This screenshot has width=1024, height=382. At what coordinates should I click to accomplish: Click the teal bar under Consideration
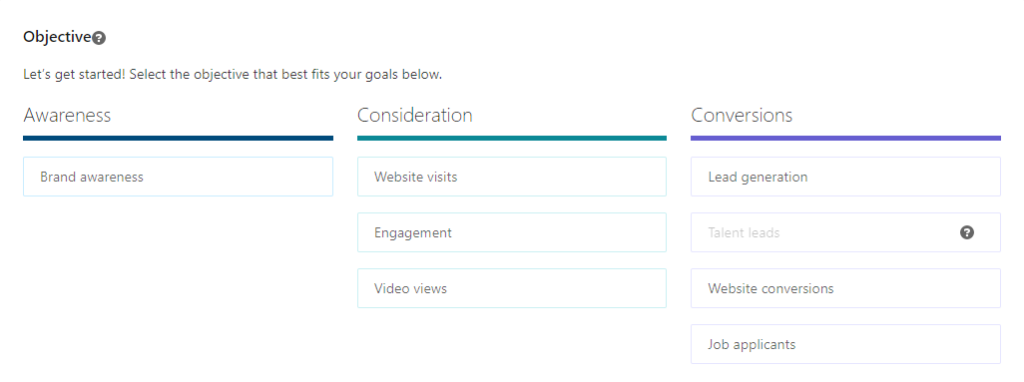point(511,138)
